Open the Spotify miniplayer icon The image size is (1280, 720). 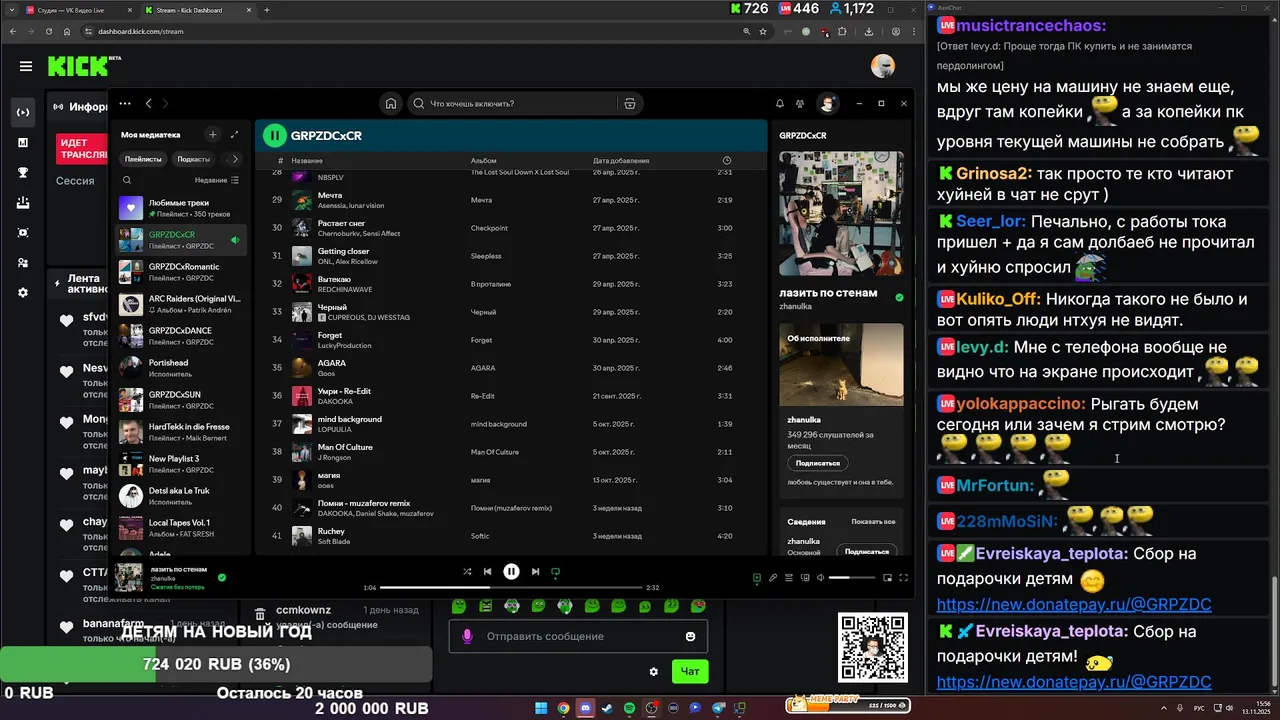pos(887,577)
